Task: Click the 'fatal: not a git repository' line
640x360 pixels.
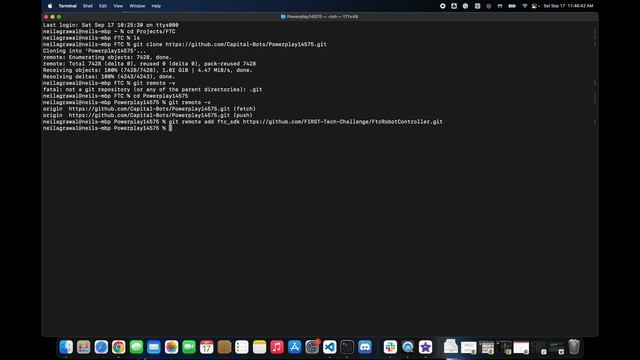Action: [152, 89]
